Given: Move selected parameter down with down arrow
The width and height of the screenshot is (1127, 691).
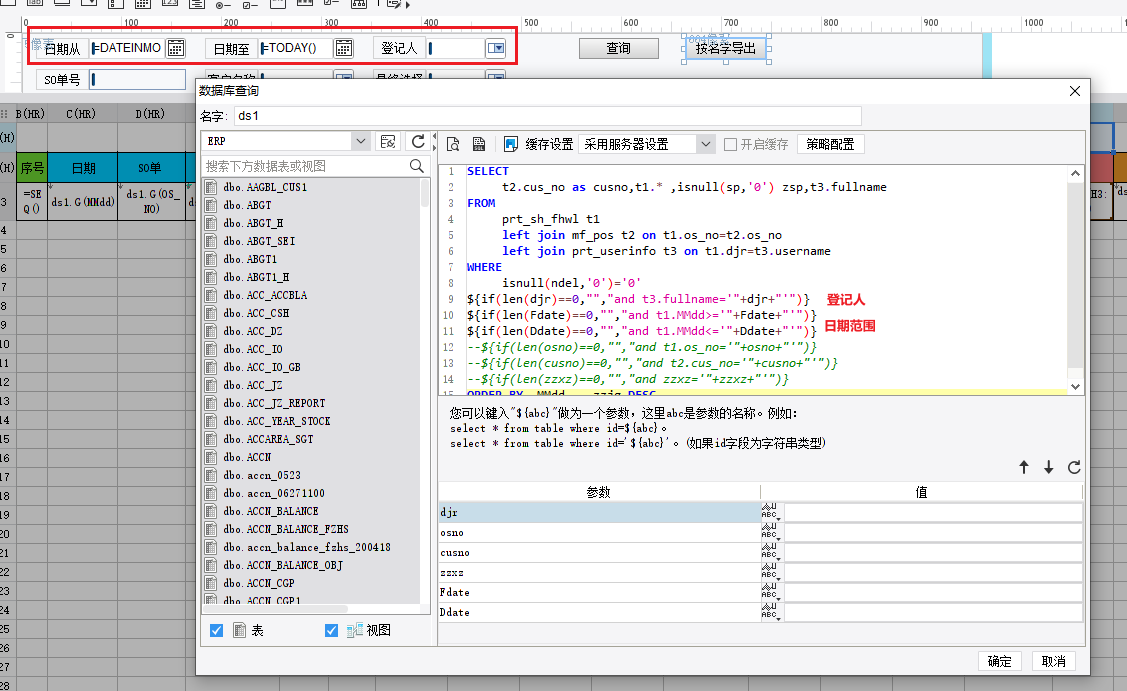Looking at the screenshot, I should [x=1049, y=467].
